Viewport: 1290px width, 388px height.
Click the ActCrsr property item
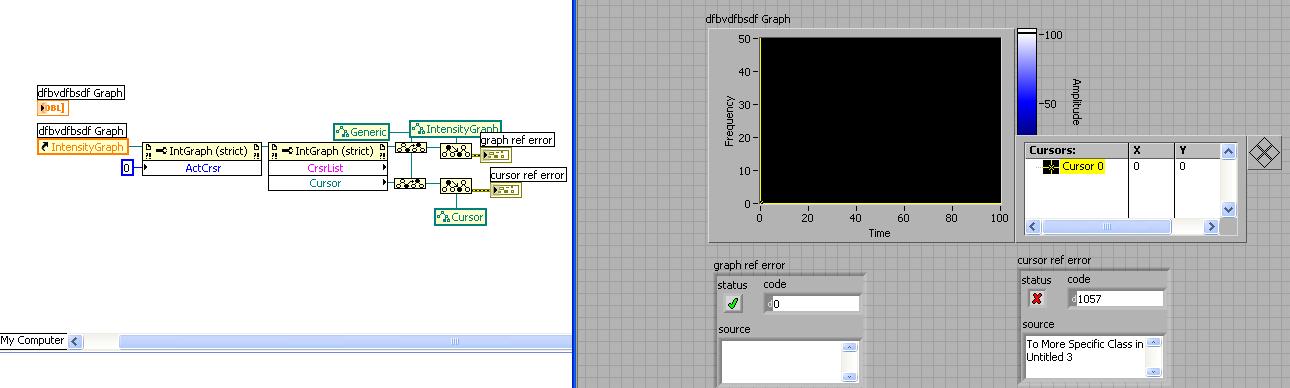click(203, 168)
